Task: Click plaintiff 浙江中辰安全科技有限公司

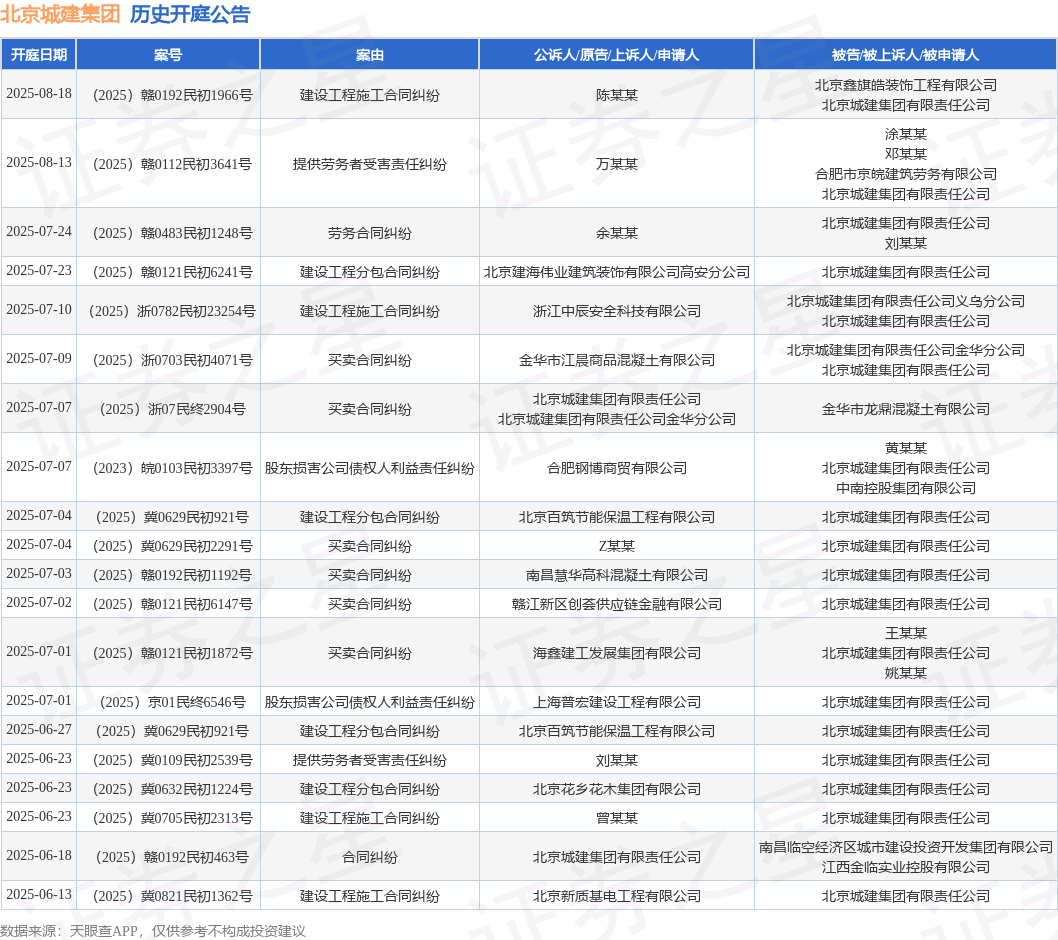Action: click(x=617, y=311)
